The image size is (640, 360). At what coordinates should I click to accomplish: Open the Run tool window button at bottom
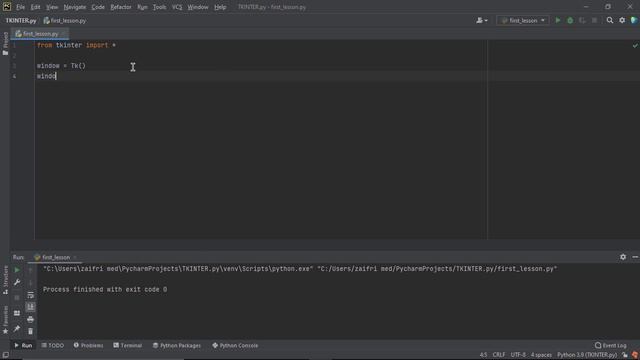coord(23,345)
